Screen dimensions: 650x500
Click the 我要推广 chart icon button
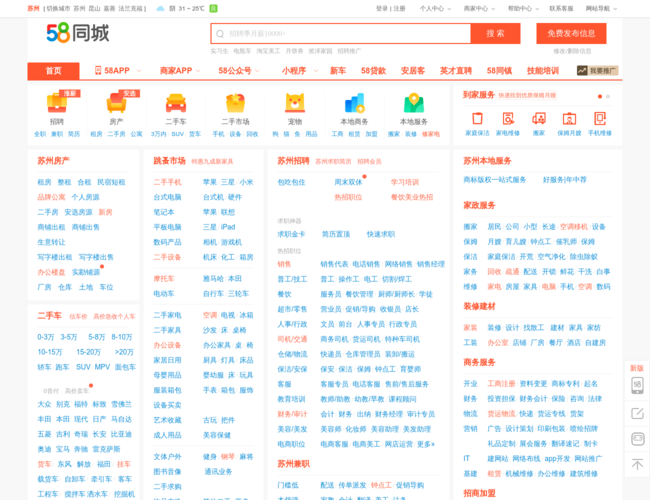click(x=597, y=70)
